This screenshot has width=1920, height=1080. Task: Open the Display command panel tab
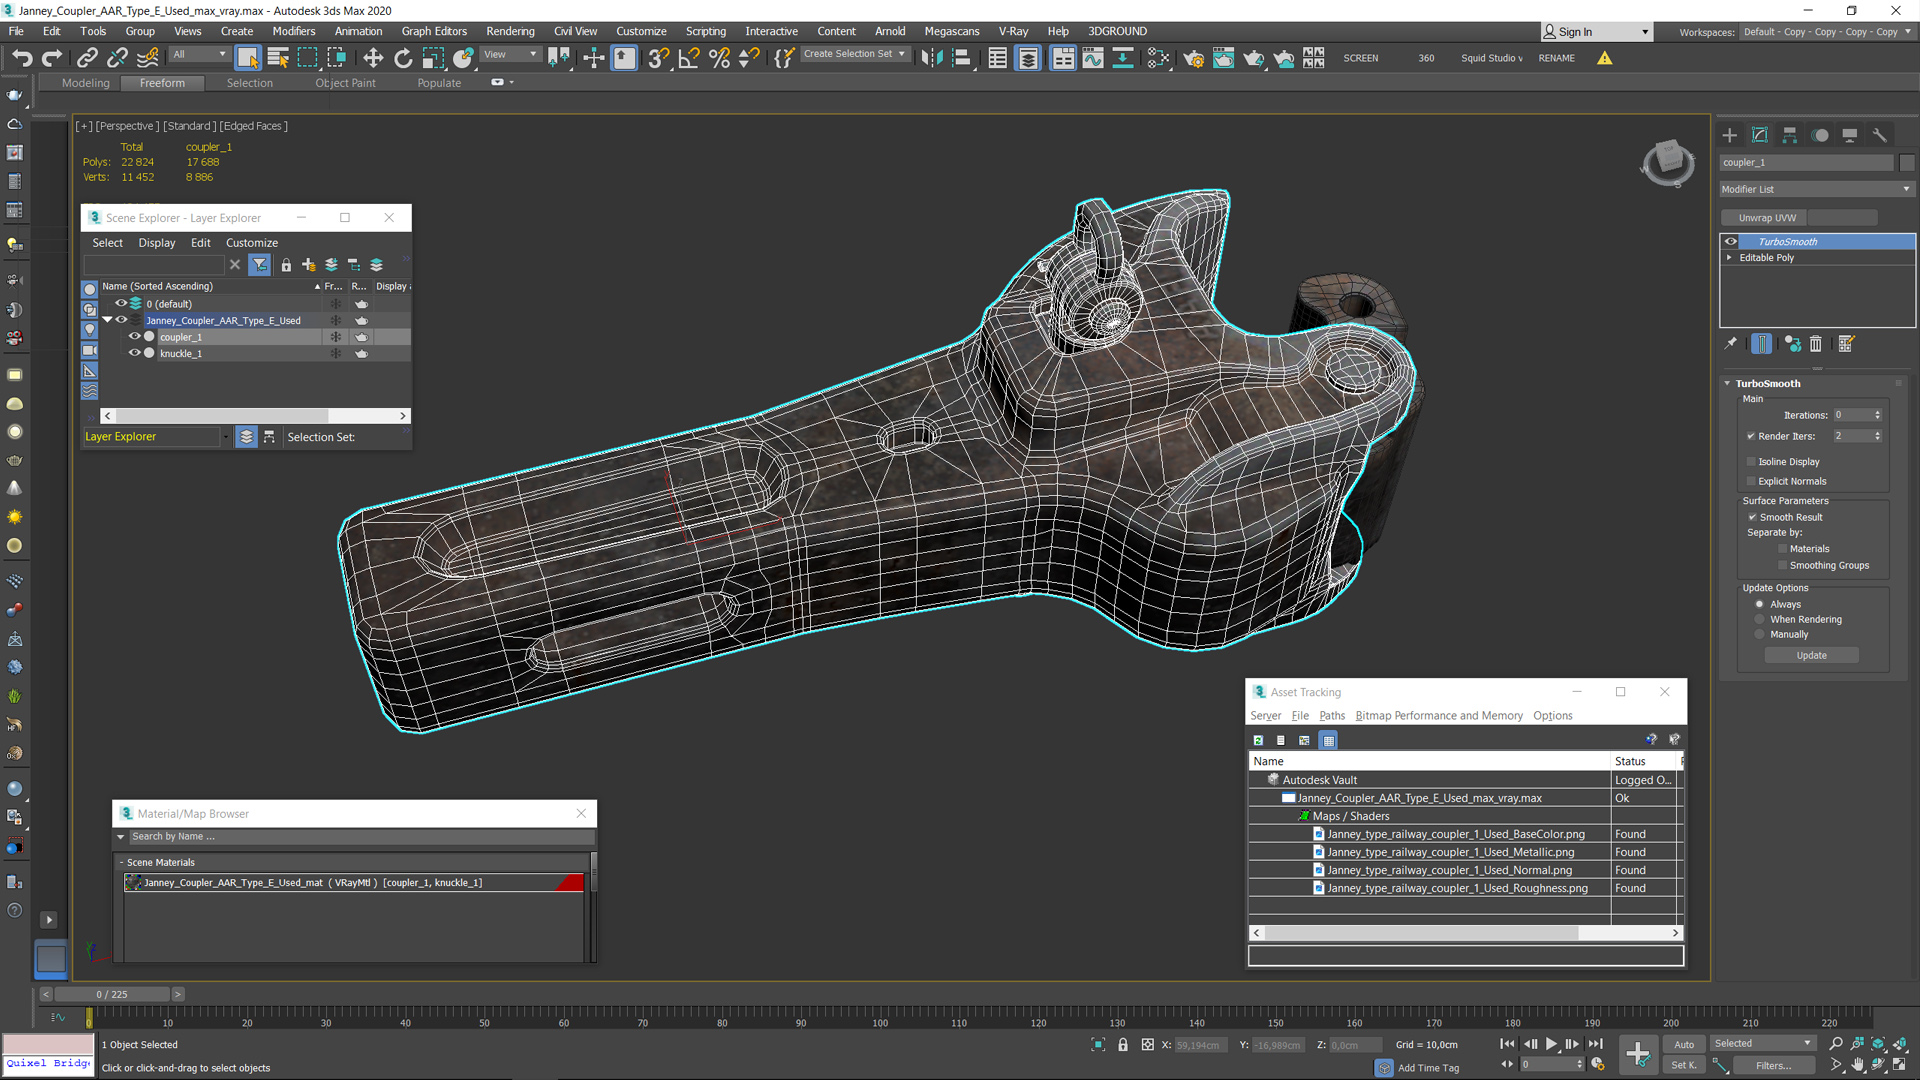1850,135
